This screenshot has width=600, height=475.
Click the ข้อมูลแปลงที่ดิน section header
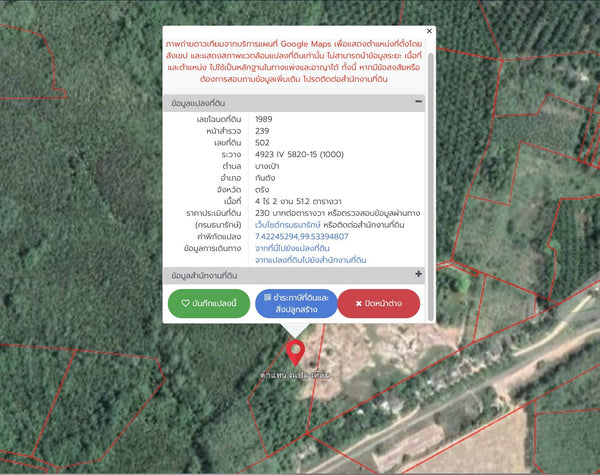[294, 103]
